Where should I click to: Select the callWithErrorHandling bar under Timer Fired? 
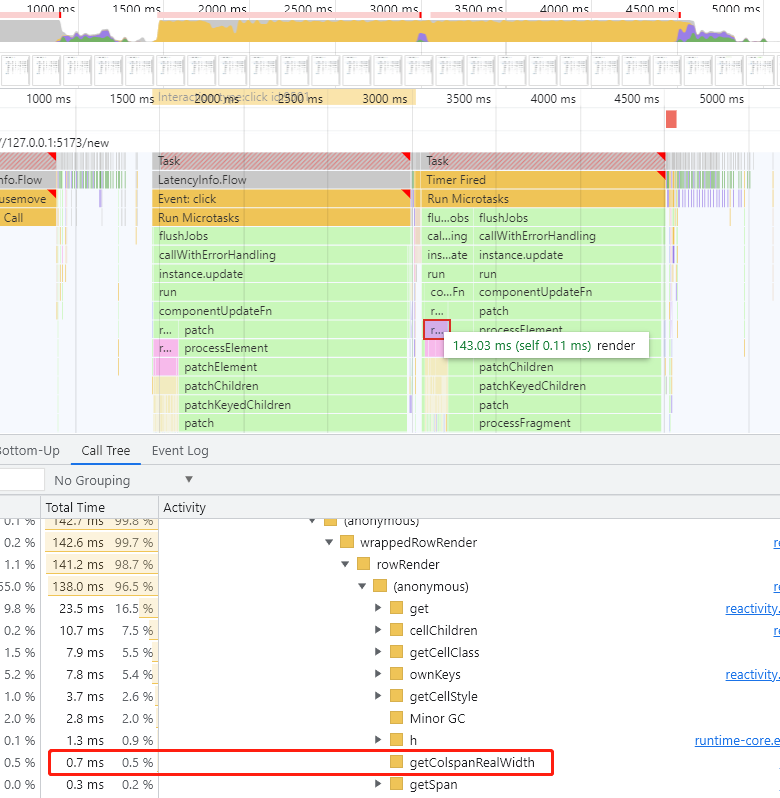(568, 236)
